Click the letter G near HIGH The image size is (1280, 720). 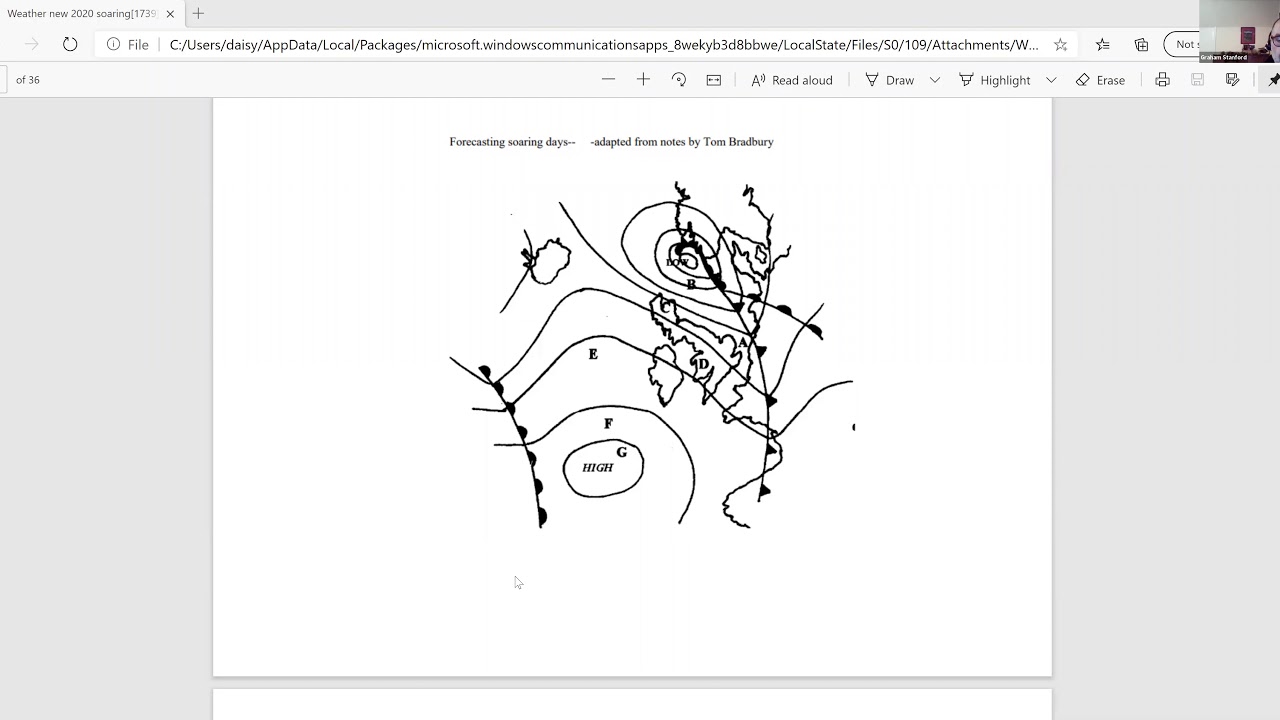coord(622,453)
